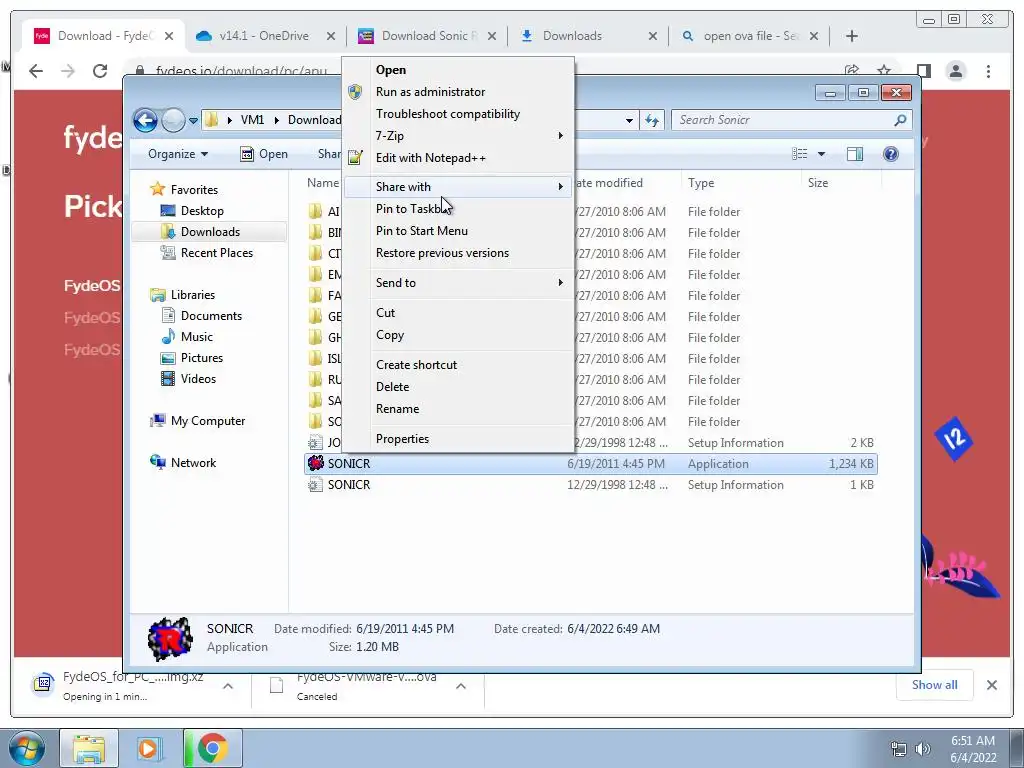The width and height of the screenshot is (1024, 768).
Task: Choose Rename from context menu
Action: coord(458,409)
